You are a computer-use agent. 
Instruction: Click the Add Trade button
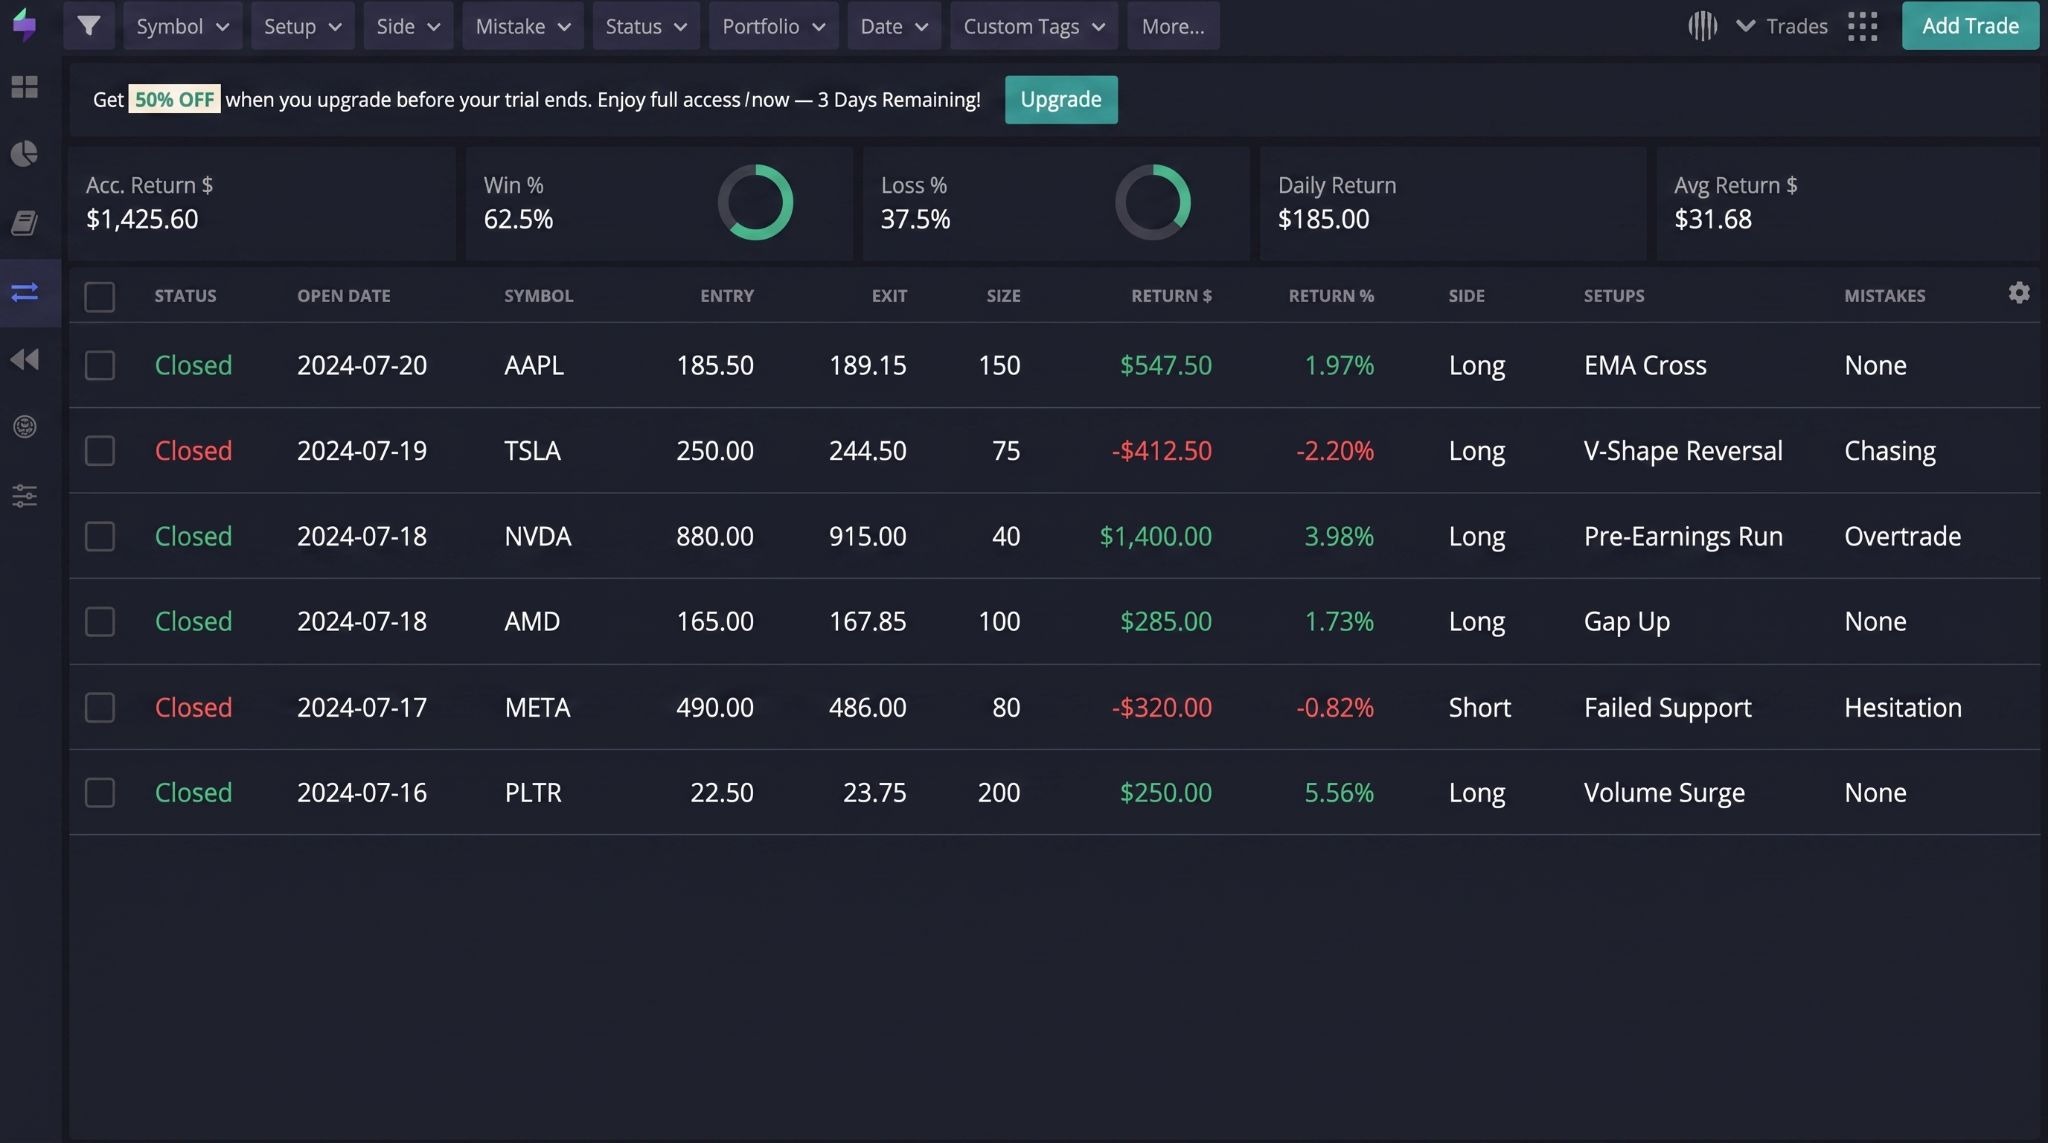[x=1970, y=26]
